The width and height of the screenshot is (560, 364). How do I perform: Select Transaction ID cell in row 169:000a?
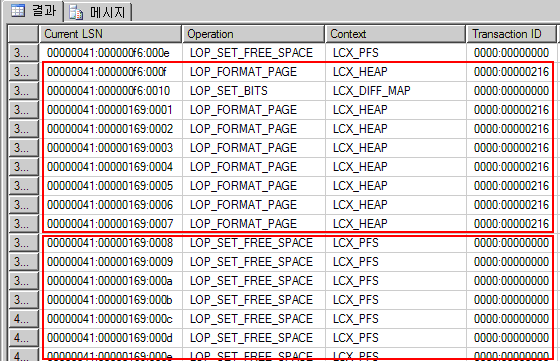point(511,281)
